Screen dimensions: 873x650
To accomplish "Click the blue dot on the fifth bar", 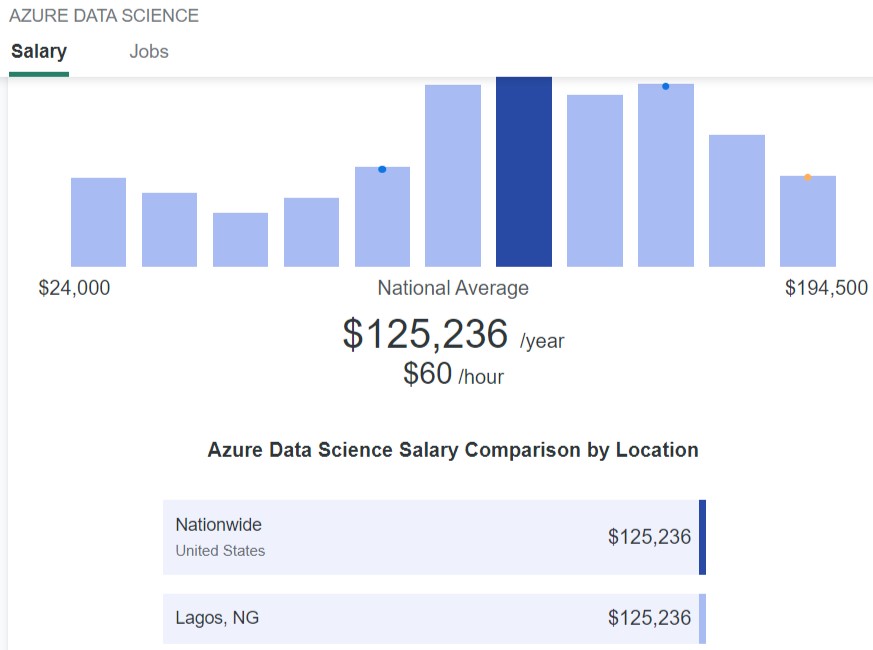I will [382, 169].
